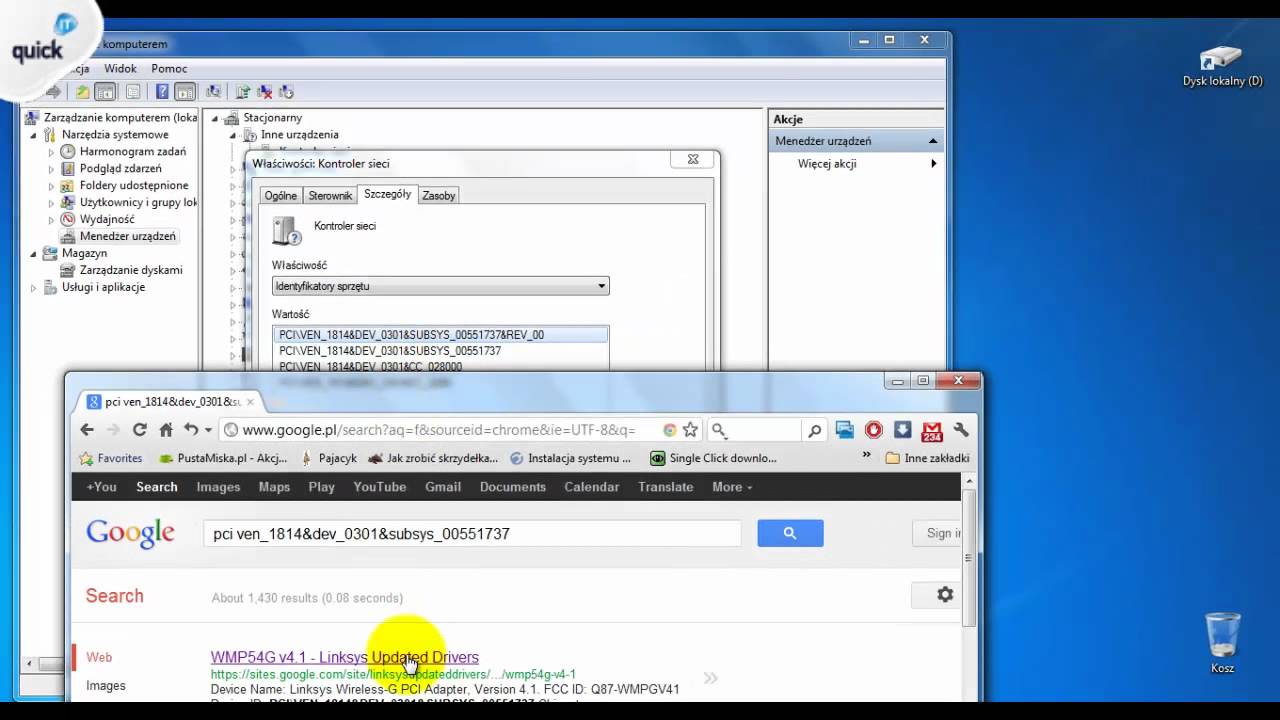The image size is (1280, 720).
Task: Switch to the Ogólne tab
Action: 280,195
